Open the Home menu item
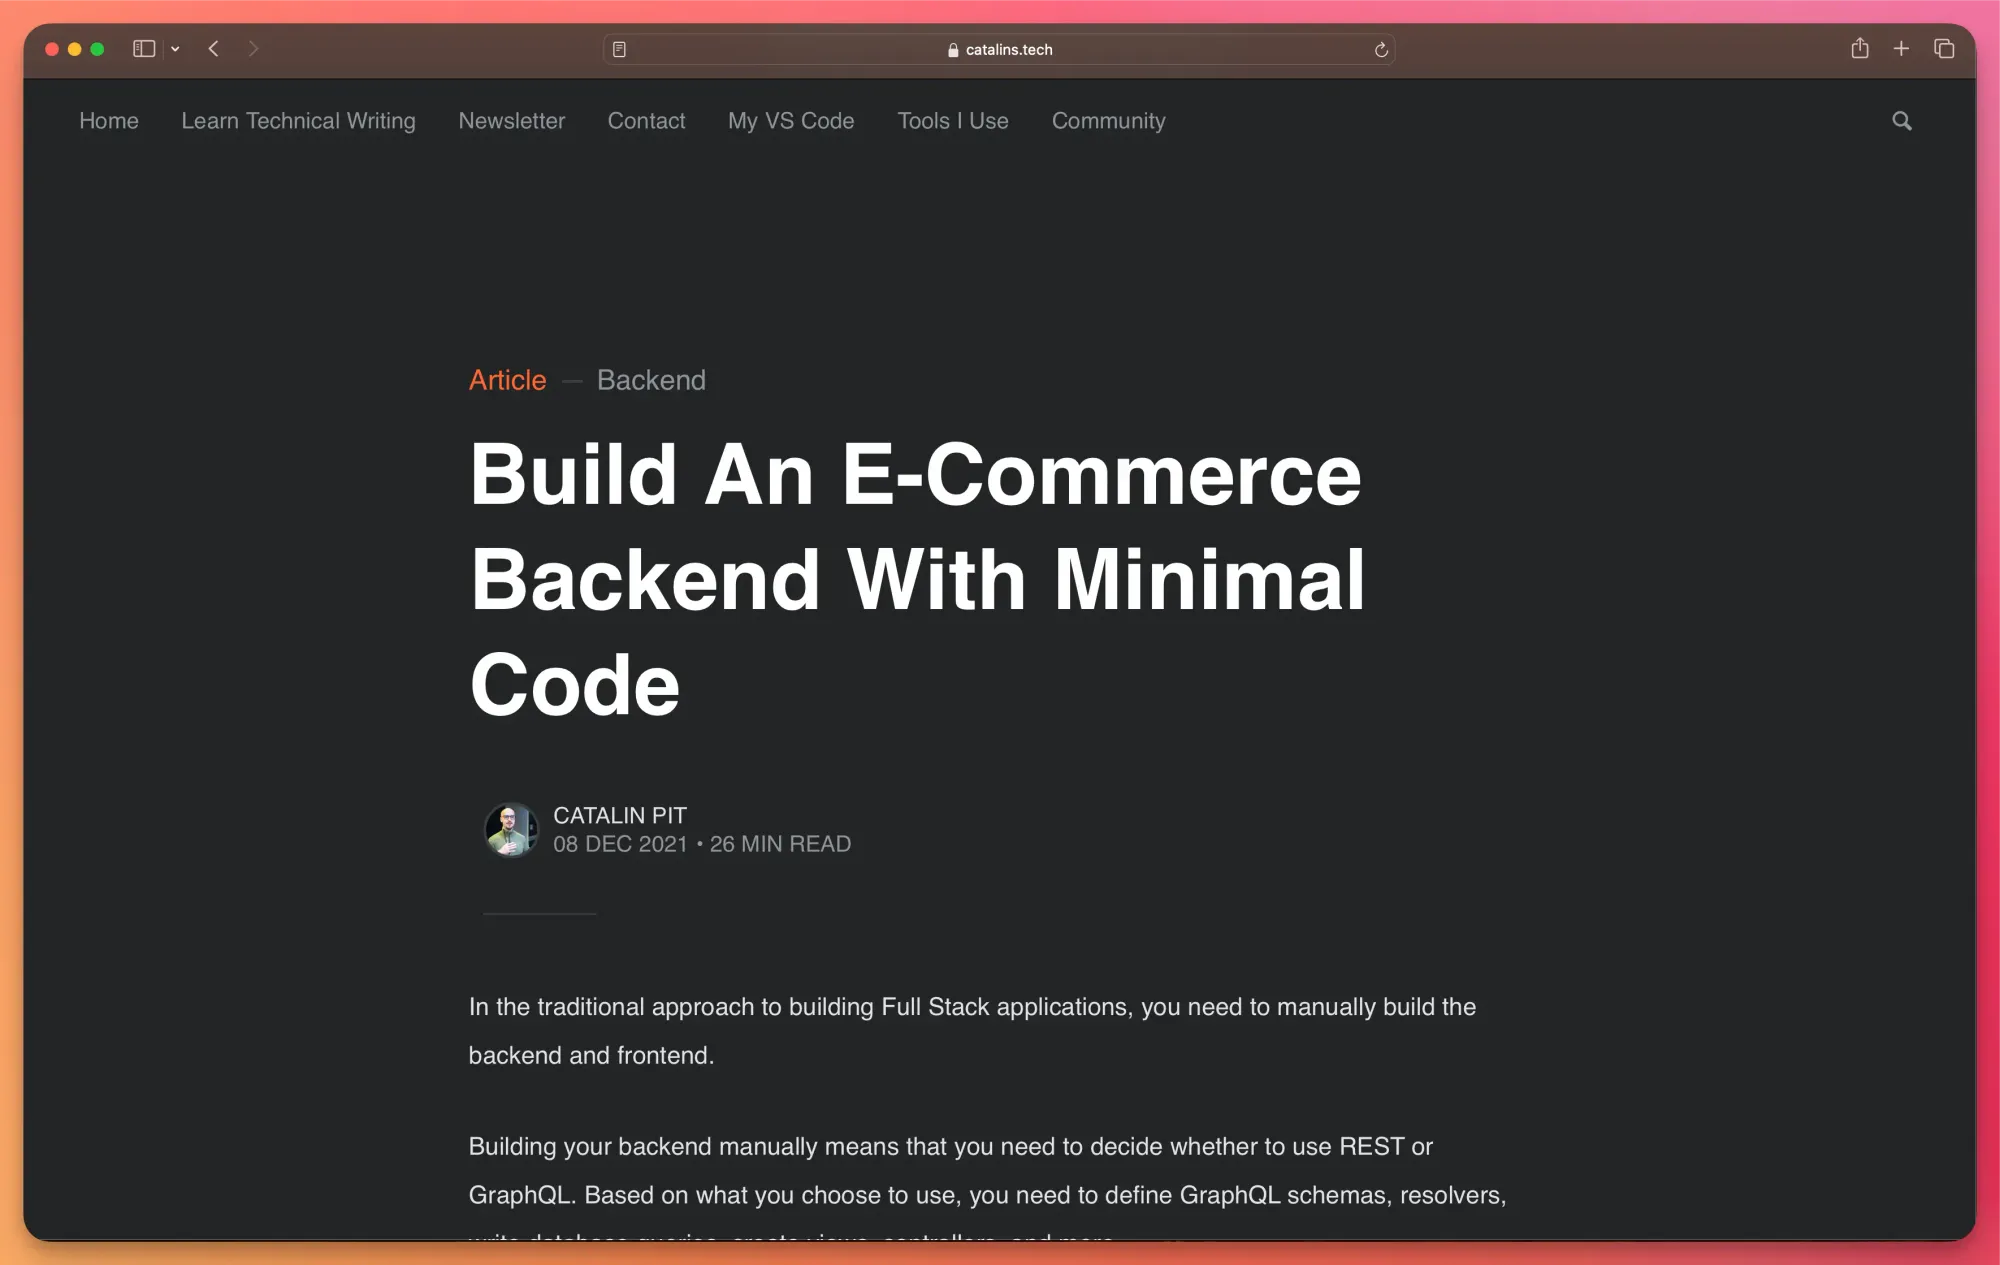Screen dimensions: 2000x1265 tap(108, 120)
